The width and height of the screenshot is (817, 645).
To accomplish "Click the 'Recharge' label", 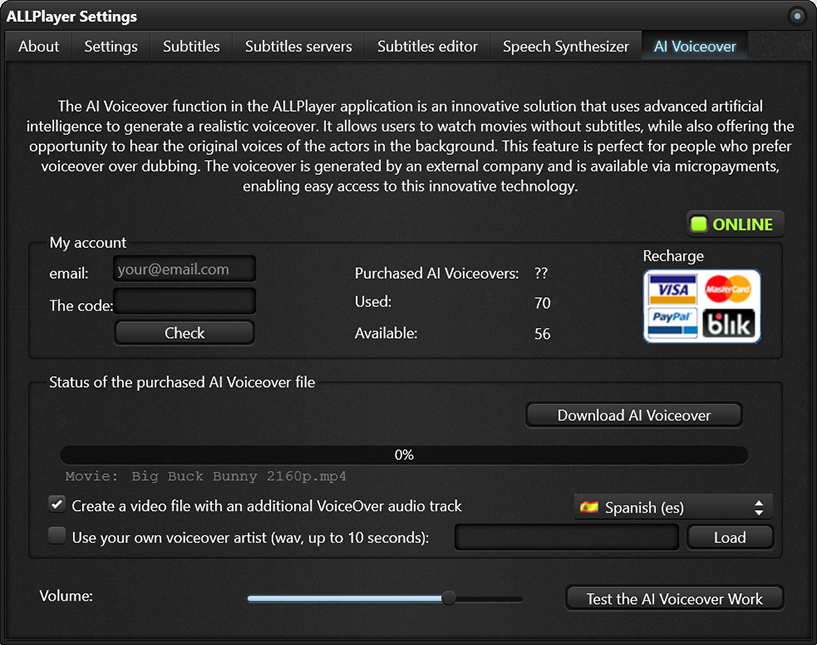I will [x=673, y=256].
